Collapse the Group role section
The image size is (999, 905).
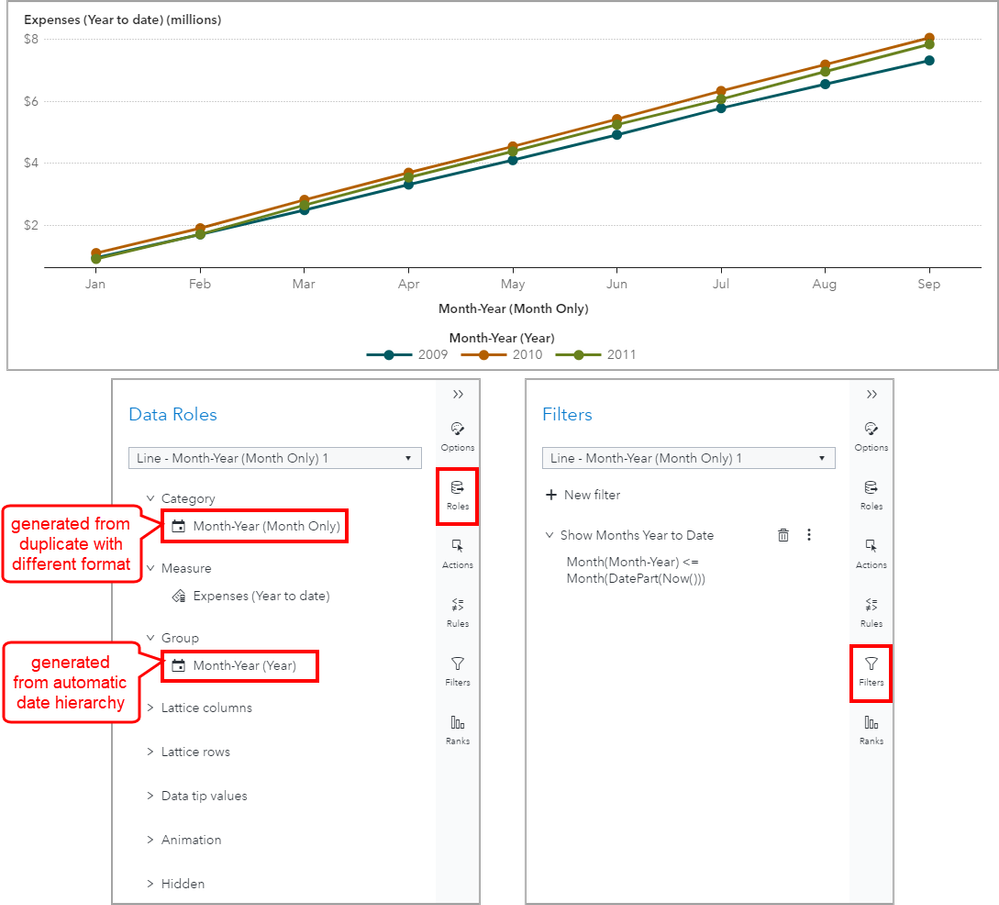pos(150,638)
